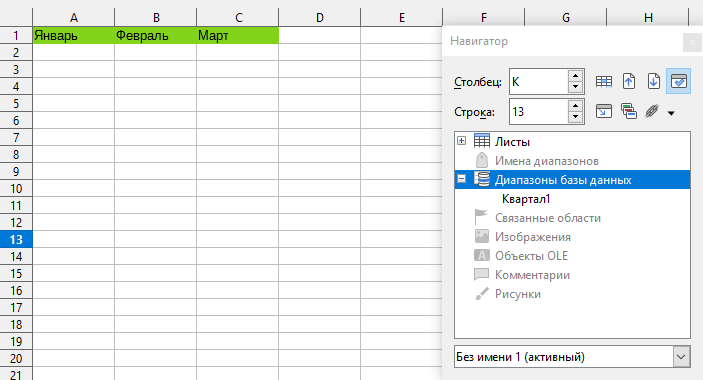Viewport: 703px width, 380px height.
Task: Increase the Строка spinner value
Action: click(575, 106)
